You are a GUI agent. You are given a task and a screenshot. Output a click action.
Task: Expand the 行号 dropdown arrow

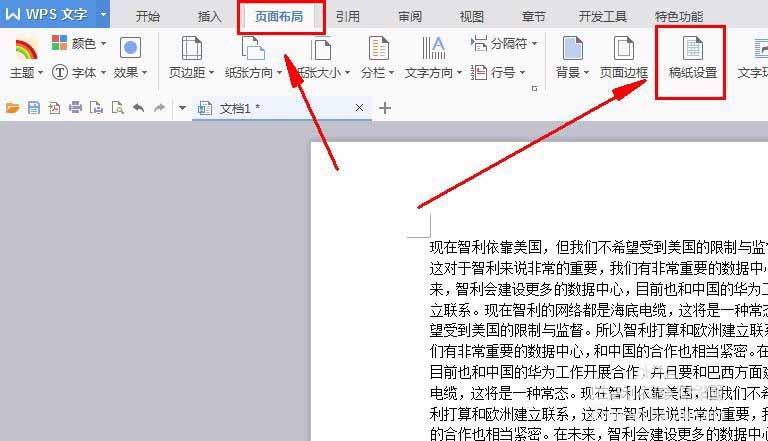(x=522, y=73)
